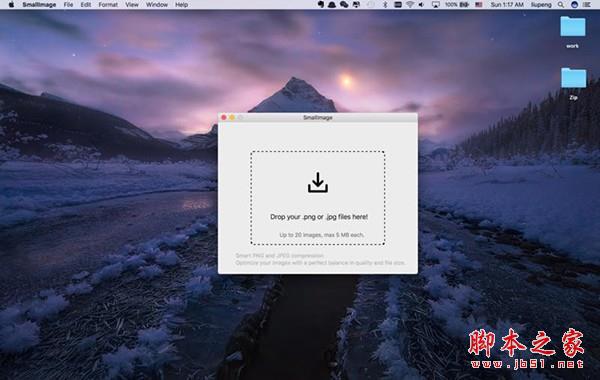The image size is (600, 380).
Task: Open the liupeng user account menu
Action: [541, 5]
